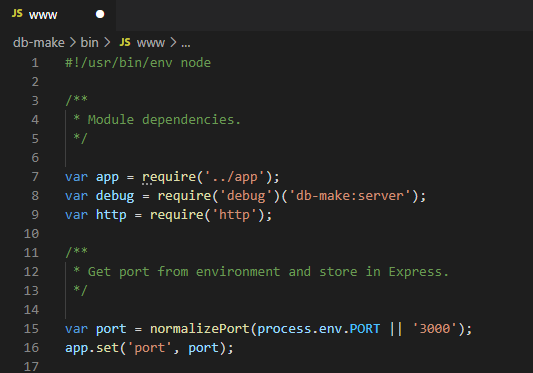Expand the breadcrumb ellipsis symbol list
This screenshot has width=533, height=373.
pyautogui.click(x=186, y=44)
